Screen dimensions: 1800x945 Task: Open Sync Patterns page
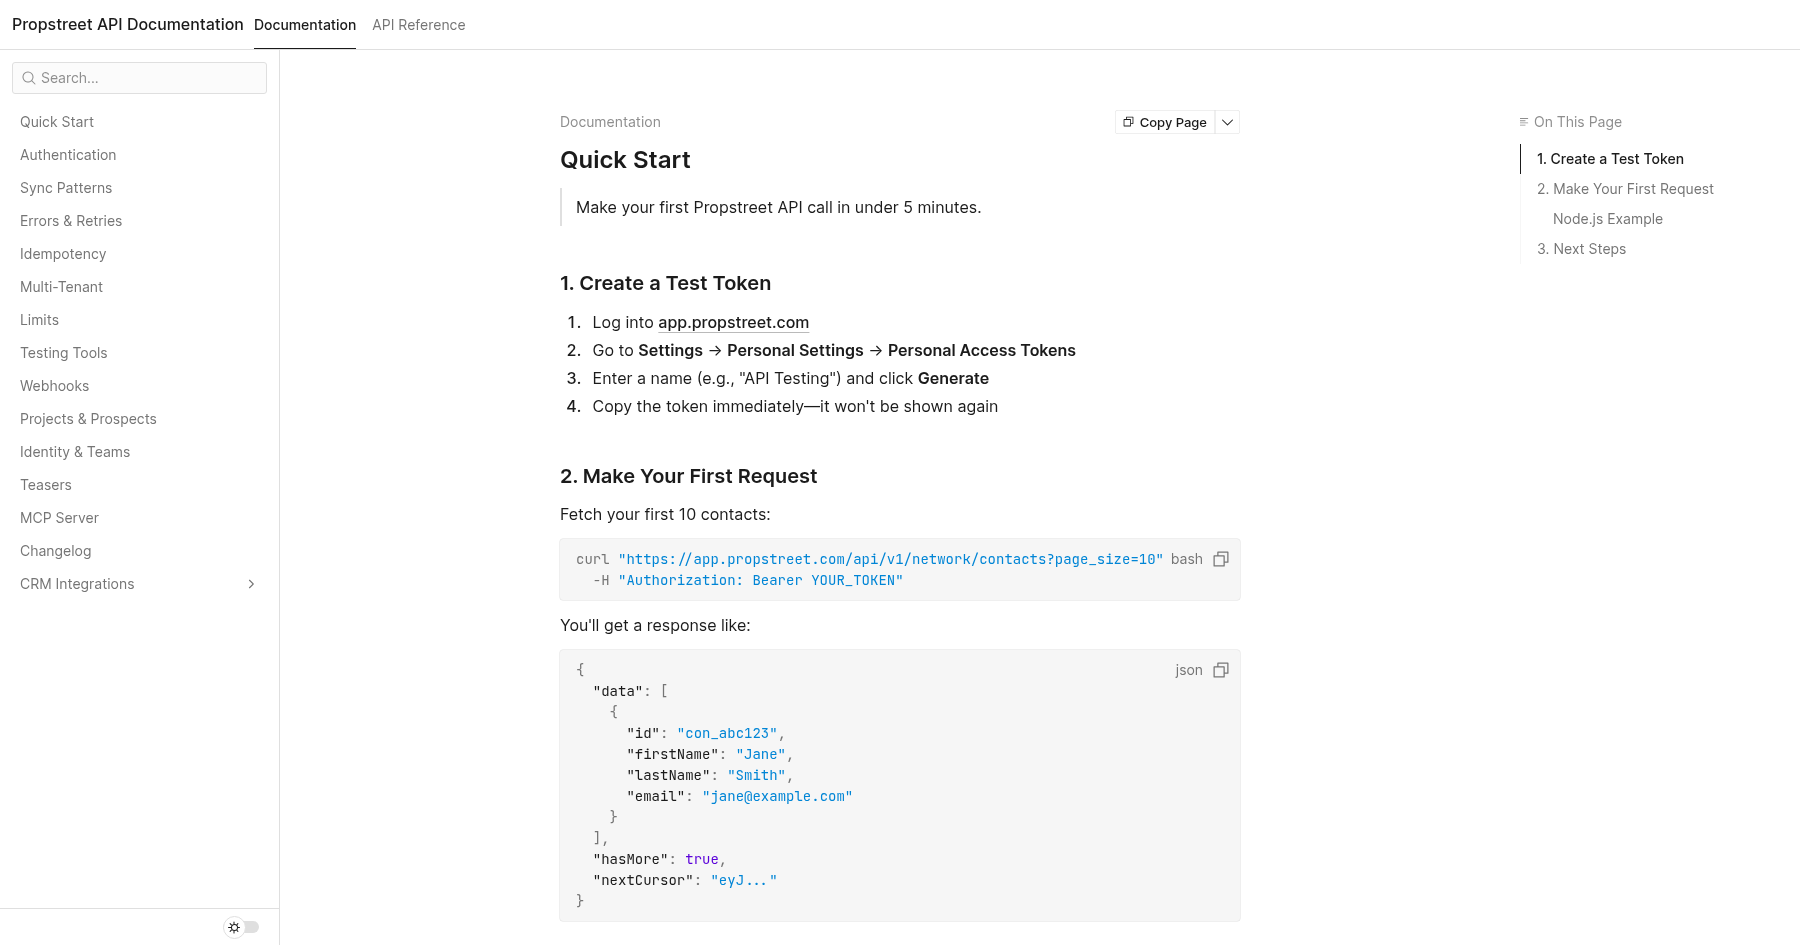(x=66, y=188)
